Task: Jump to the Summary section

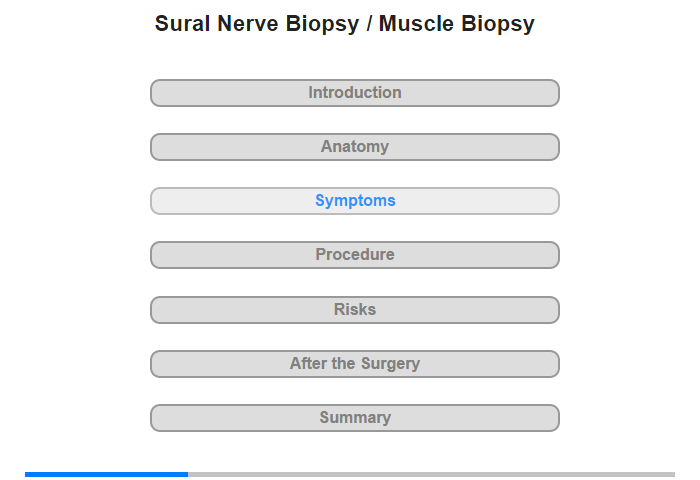Action: [355, 418]
